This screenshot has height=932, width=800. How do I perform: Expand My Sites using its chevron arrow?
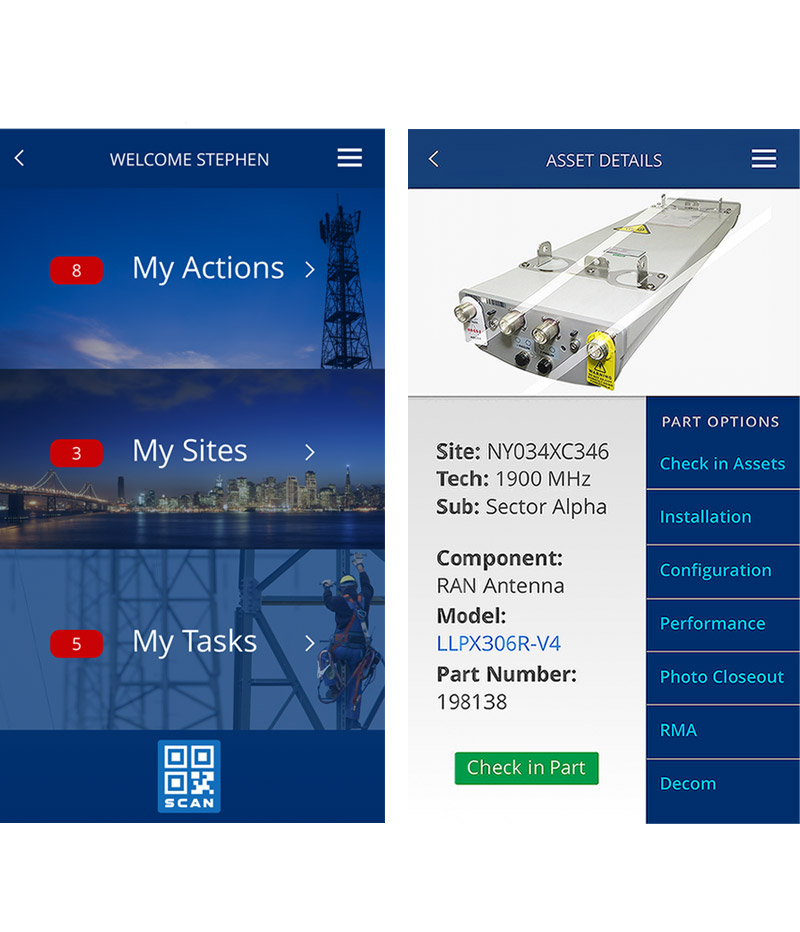(310, 452)
